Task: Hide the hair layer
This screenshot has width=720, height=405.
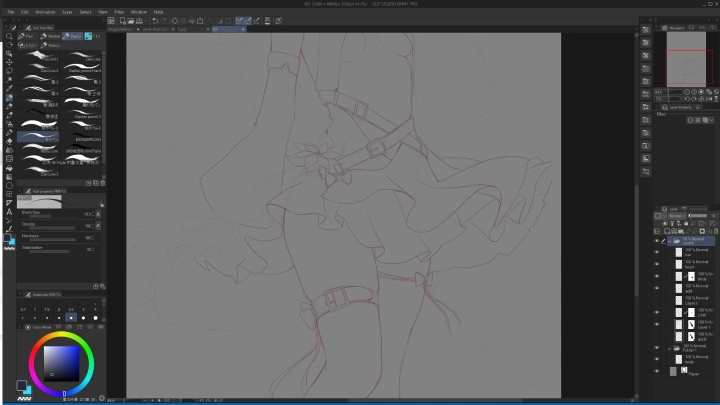Action: 656,252
